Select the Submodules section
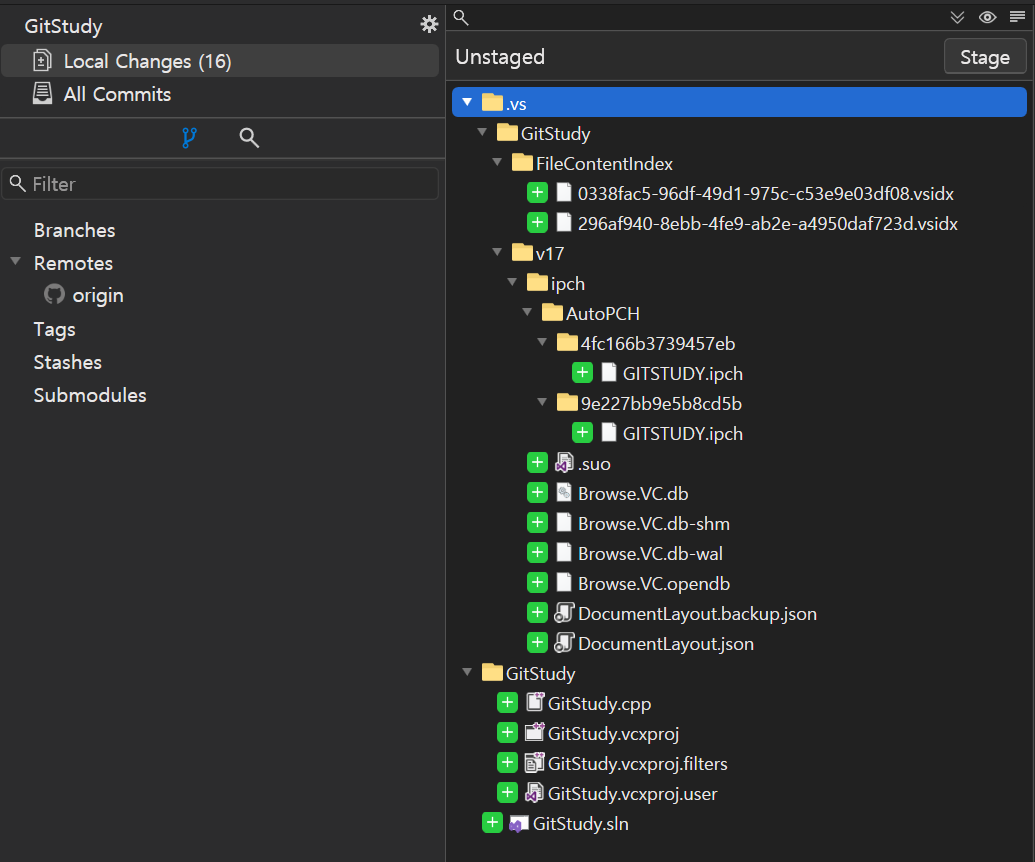Image resolution: width=1035 pixels, height=862 pixels. [x=90, y=395]
